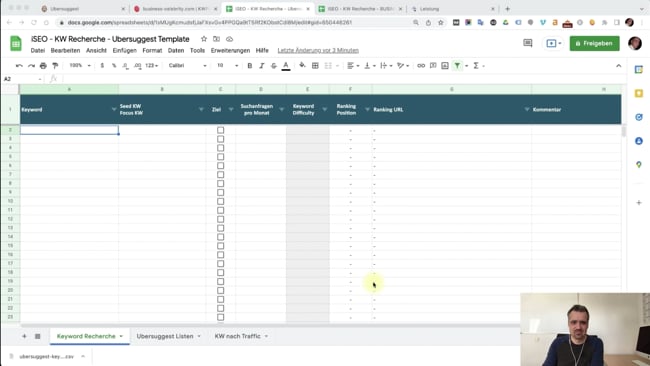View cloud save status icon
Viewport: 650px width, 366px height.
(x=229, y=39)
